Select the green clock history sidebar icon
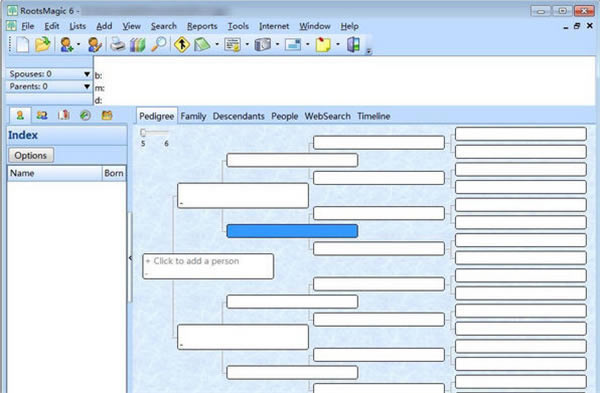The width and height of the screenshot is (600, 393). coord(85,115)
